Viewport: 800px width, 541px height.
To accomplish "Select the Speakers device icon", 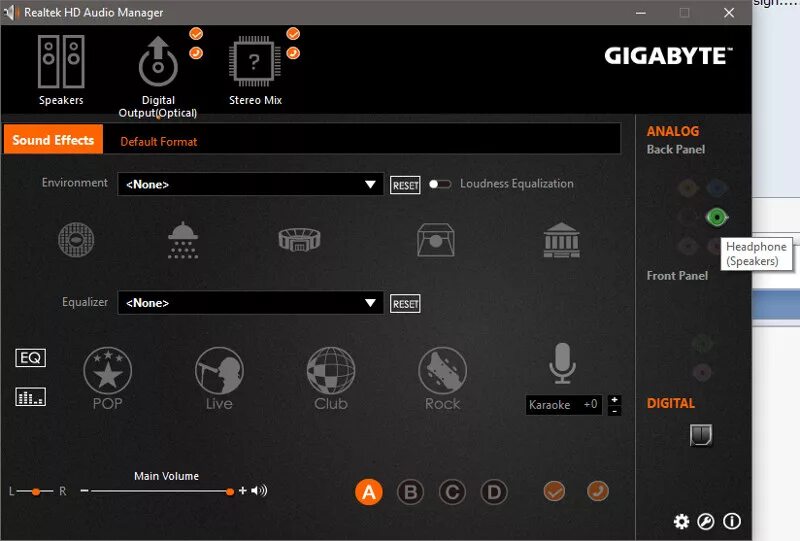I will pyautogui.click(x=61, y=62).
